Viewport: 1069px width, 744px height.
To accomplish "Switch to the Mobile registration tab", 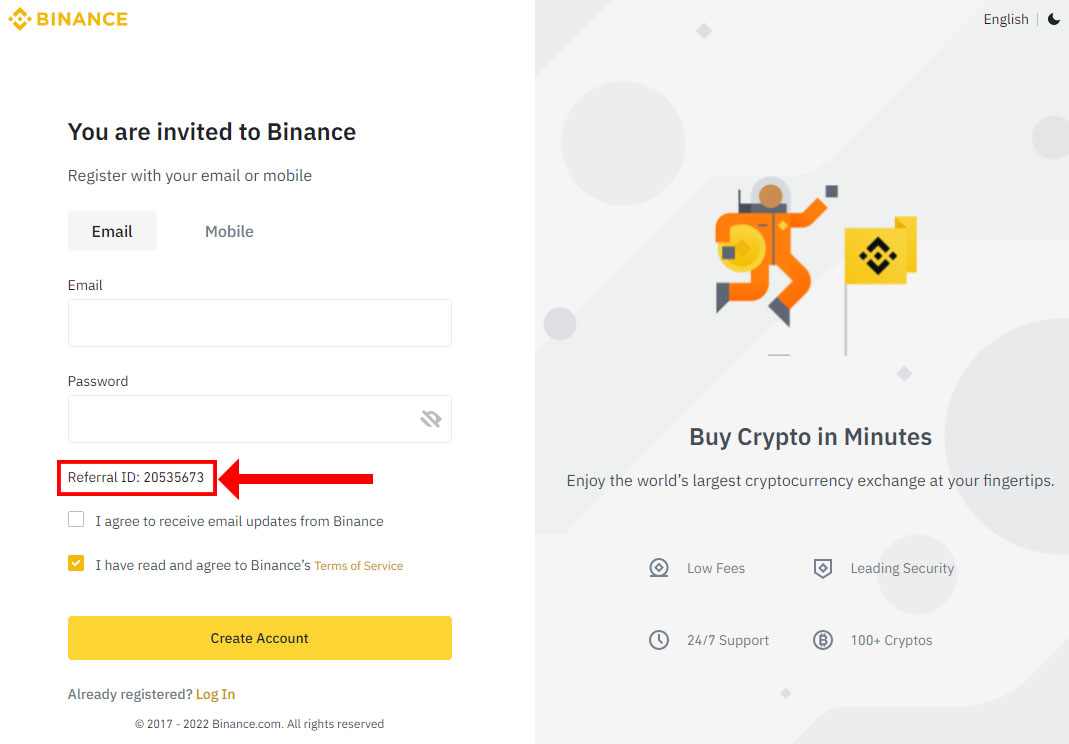I will click(x=228, y=231).
